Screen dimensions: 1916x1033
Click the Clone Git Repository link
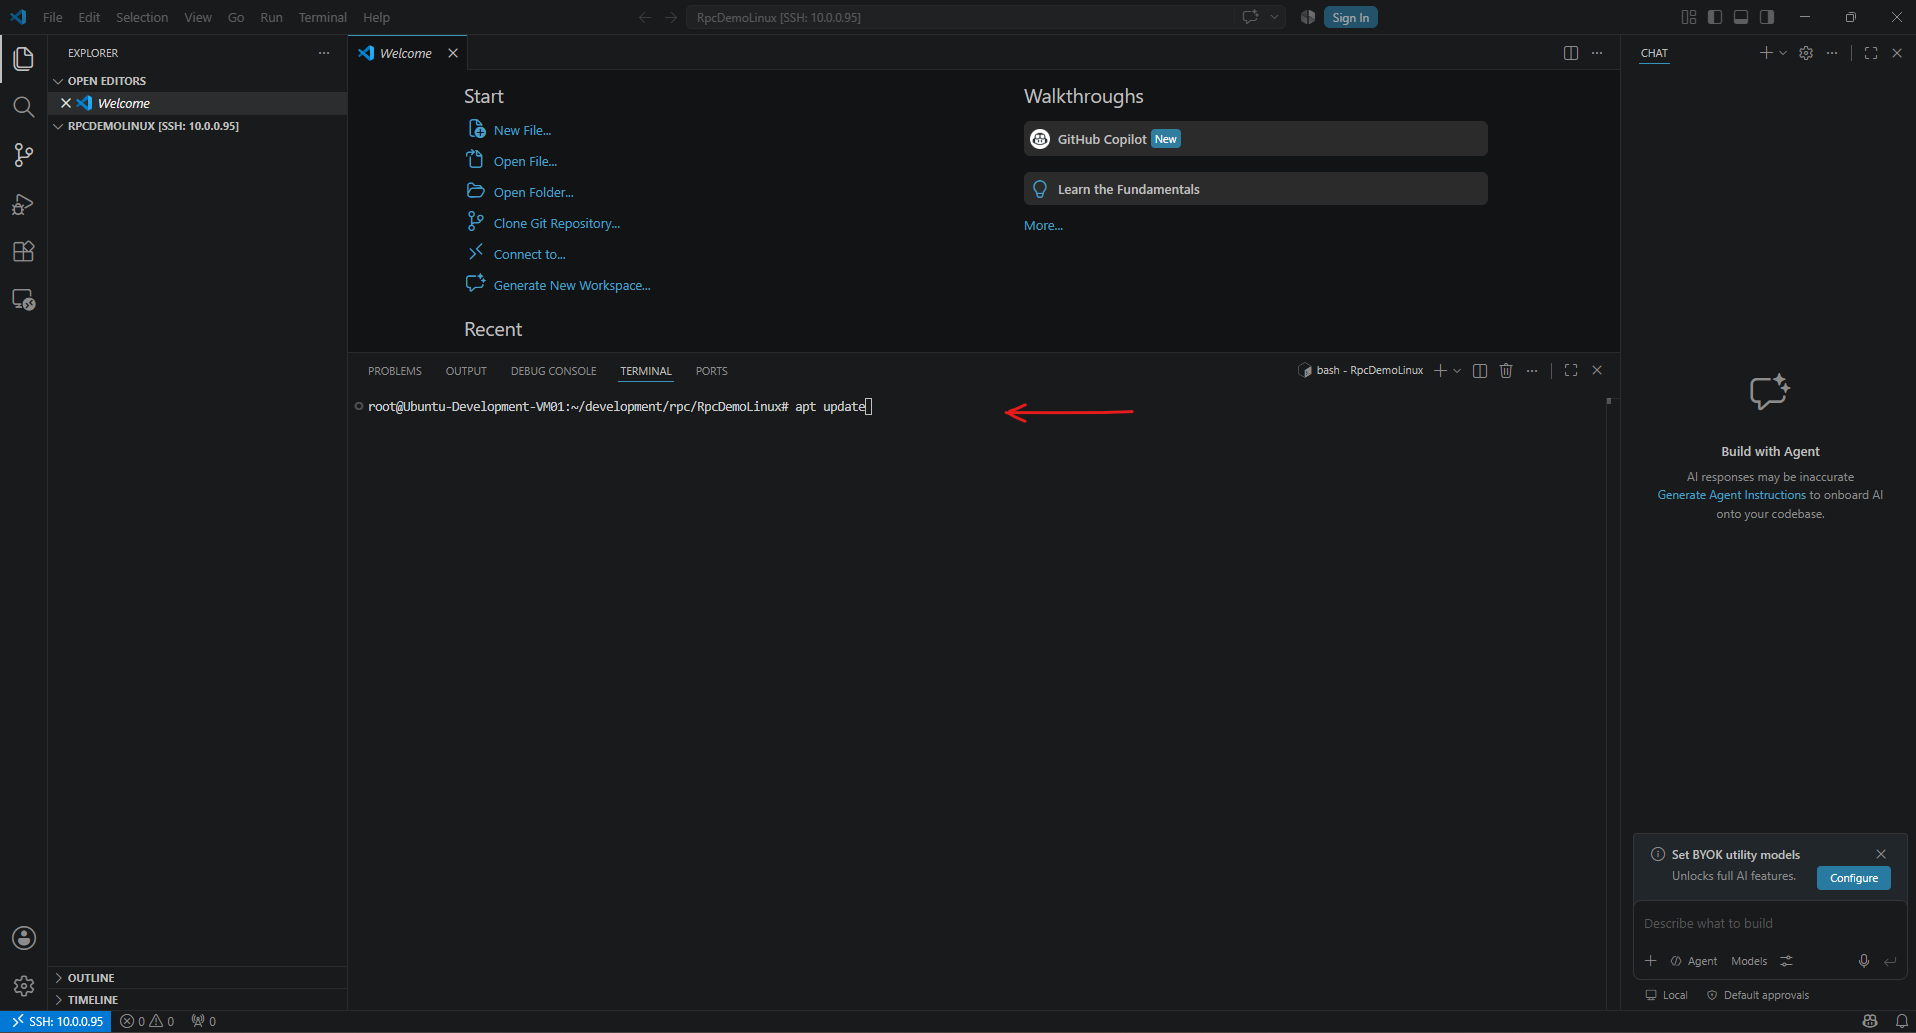coord(557,224)
